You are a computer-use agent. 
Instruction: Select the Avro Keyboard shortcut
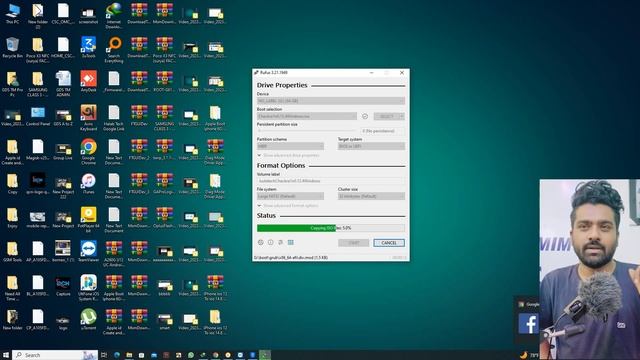pyautogui.click(x=88, y=118)
